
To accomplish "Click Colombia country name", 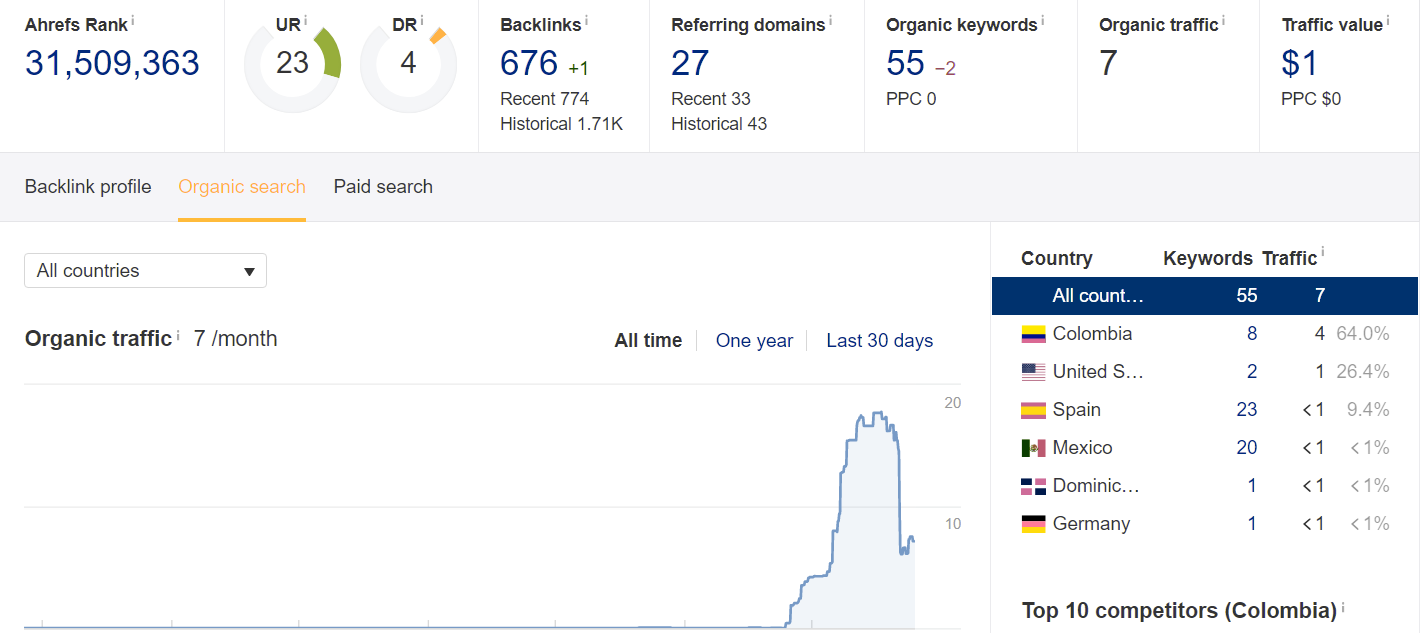I will pyautogui.click(x=1092, y=334).
